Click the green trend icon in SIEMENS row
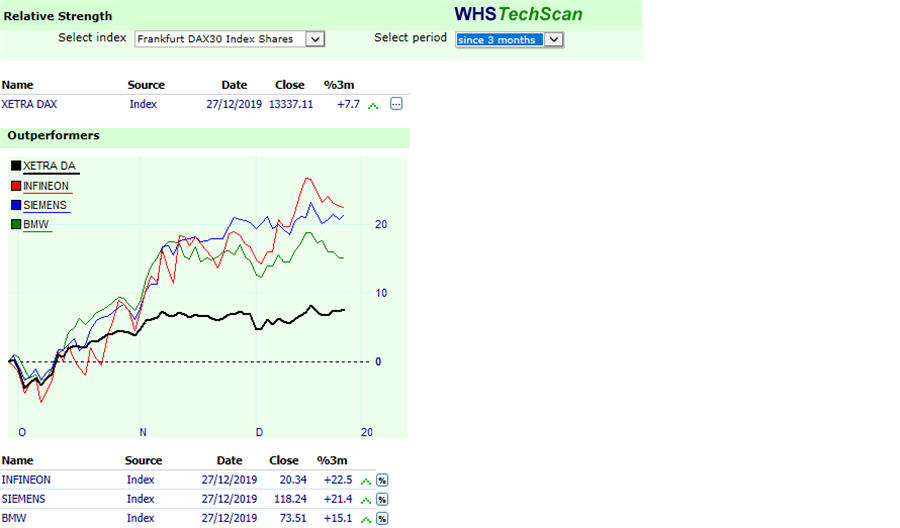Image resolution: width=900 pixels, height=528 pixels. click(366, 500)
